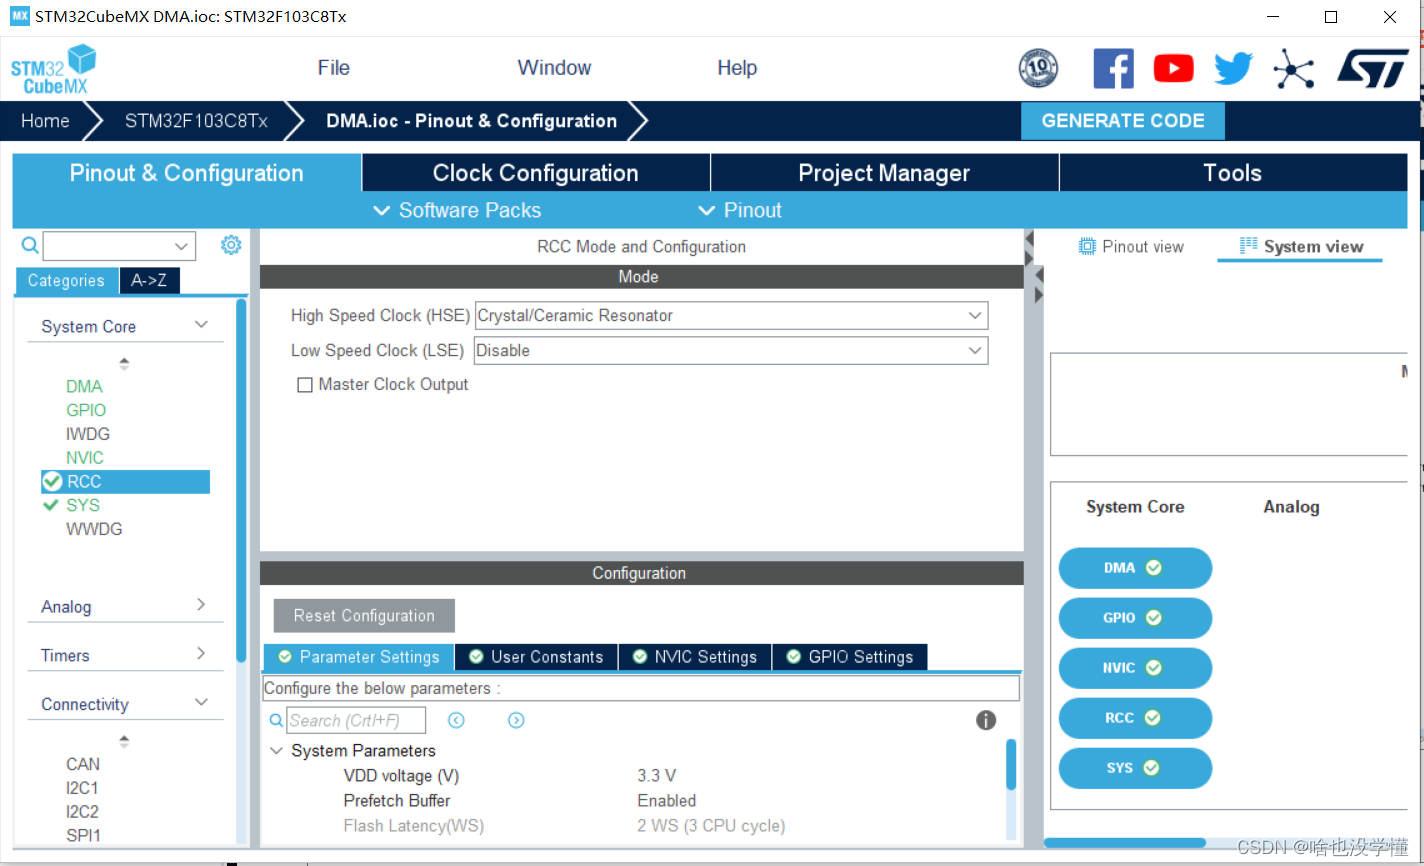The width and height of the screenshot is (1424, 866).
Task: Open the categories settings gear icon
Action: [231, 245]
